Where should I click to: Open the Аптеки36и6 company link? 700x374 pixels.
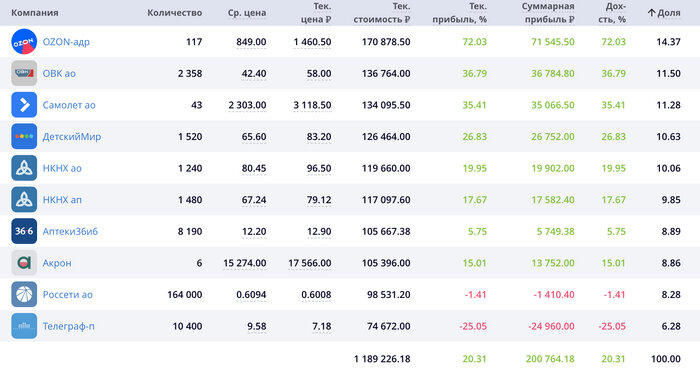tap(70, 232)
